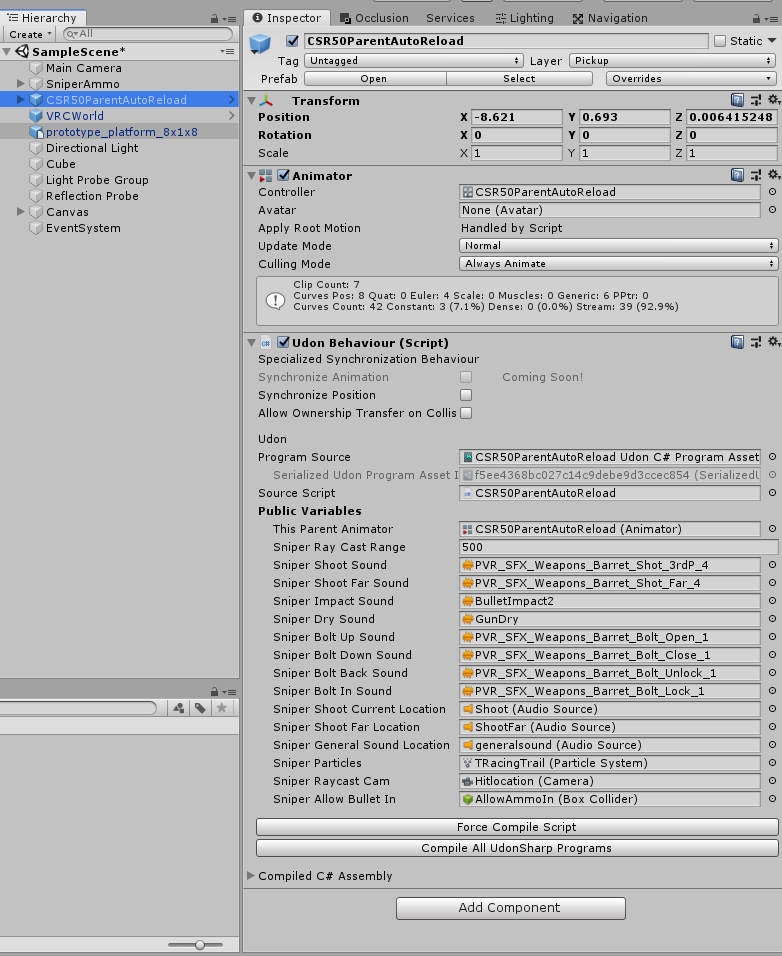This screenshot has height=956, width=782.
Task: Click Sniper Ray Cast Range field with 500
Action: point(618,548)
